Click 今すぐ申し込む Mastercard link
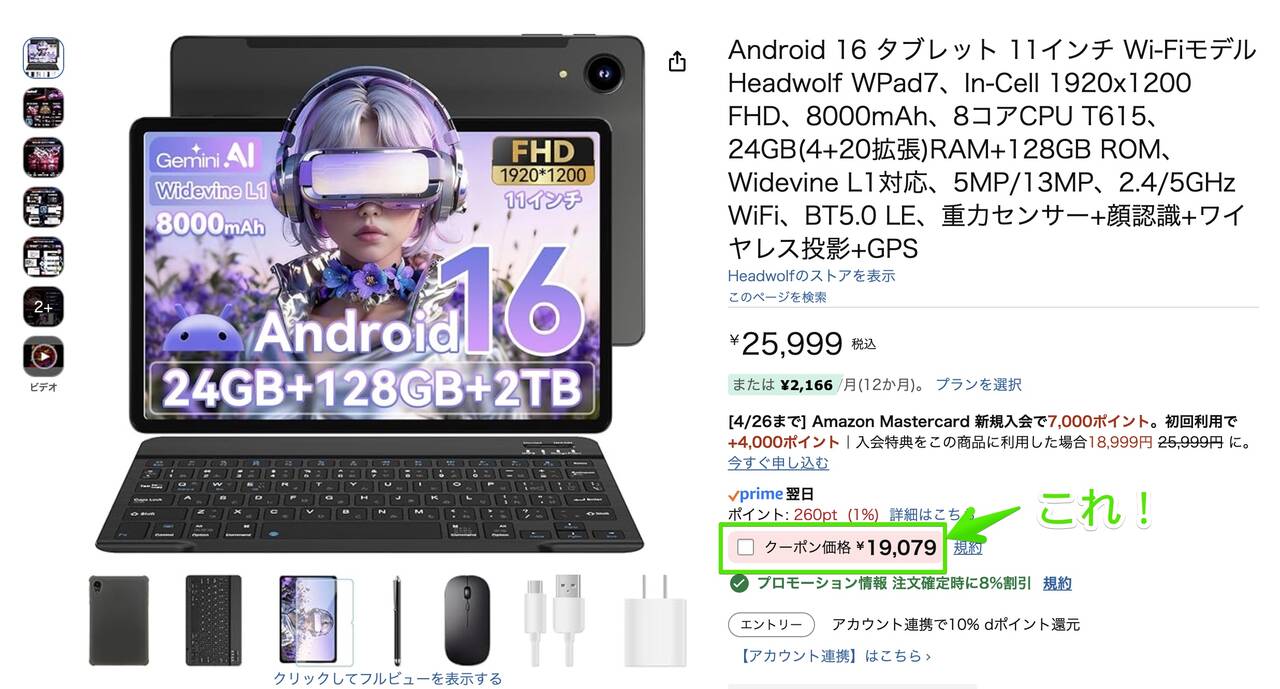Image resolution: width=1280 pixels, height=689 pixels. (x=778, y=463)
